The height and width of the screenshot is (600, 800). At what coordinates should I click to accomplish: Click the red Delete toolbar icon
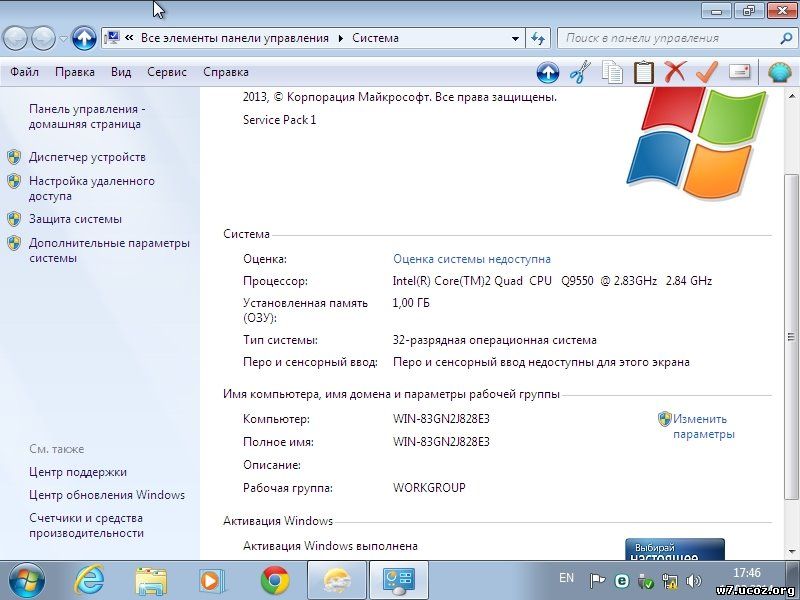(x=675, y=73)
